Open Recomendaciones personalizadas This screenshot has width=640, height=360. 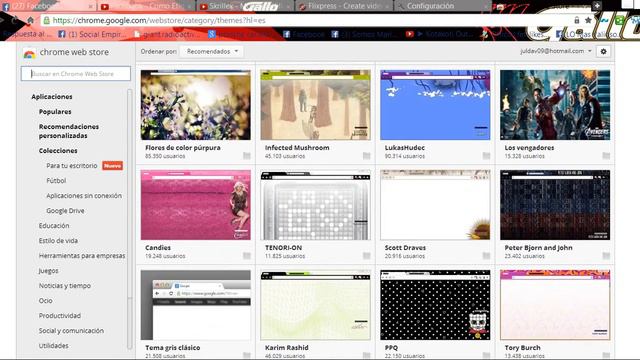(69, 131)
